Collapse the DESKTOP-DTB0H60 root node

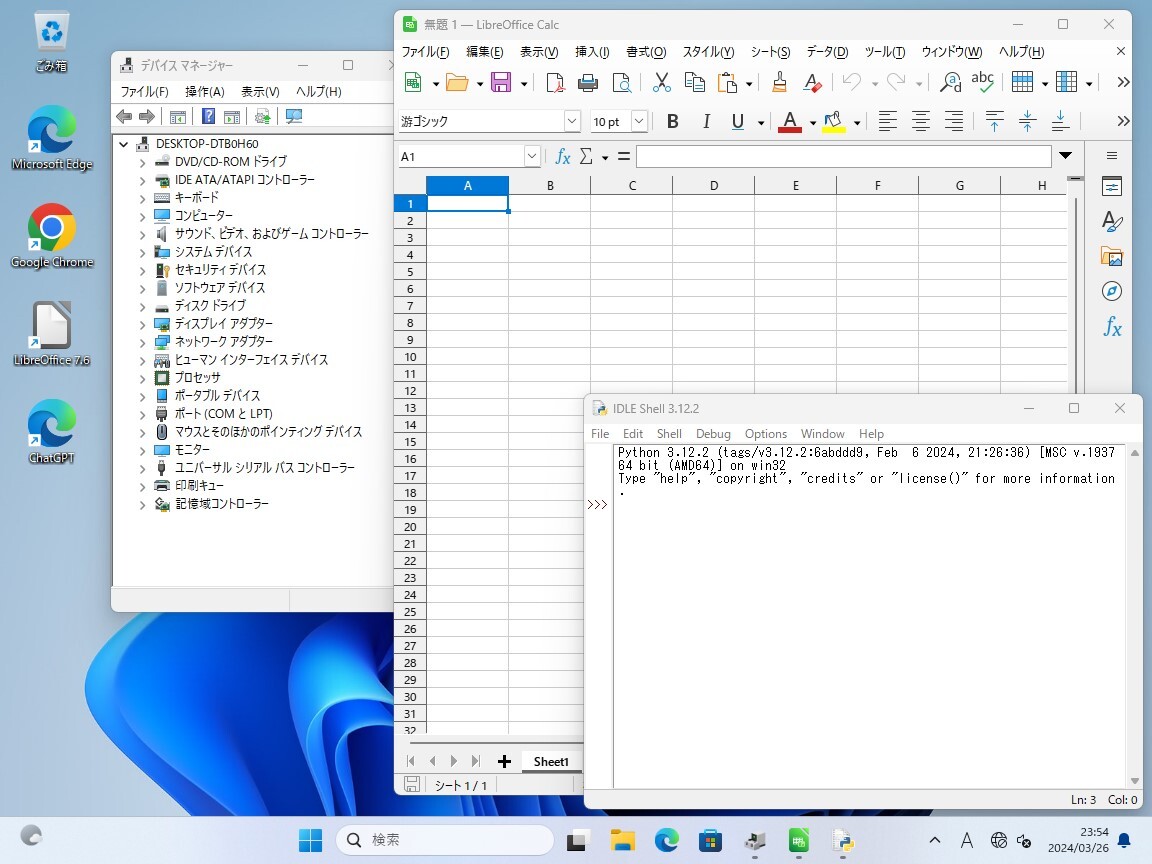[x=123, y=144]
